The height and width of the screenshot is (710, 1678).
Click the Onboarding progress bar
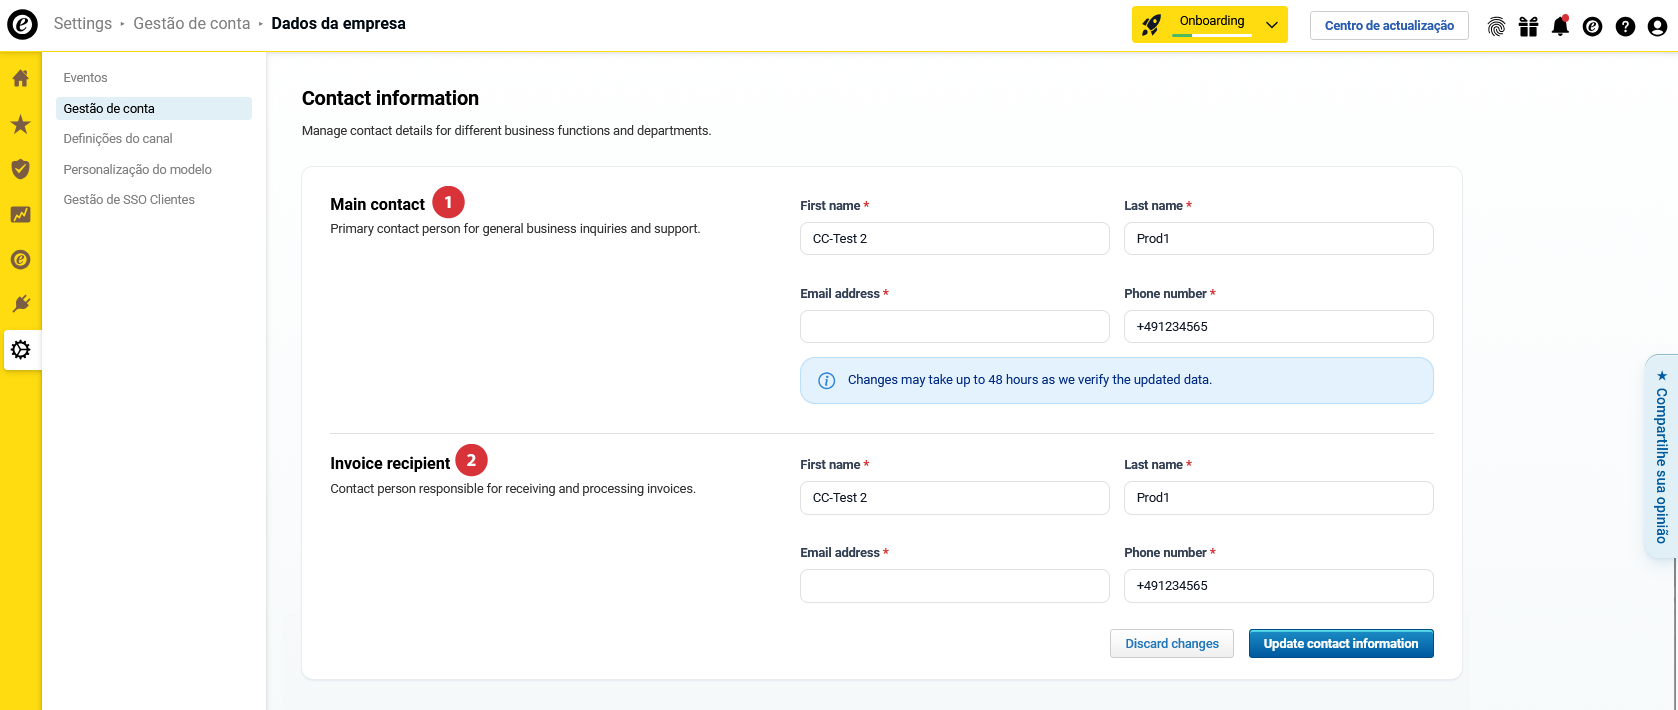pos(1211,35)
